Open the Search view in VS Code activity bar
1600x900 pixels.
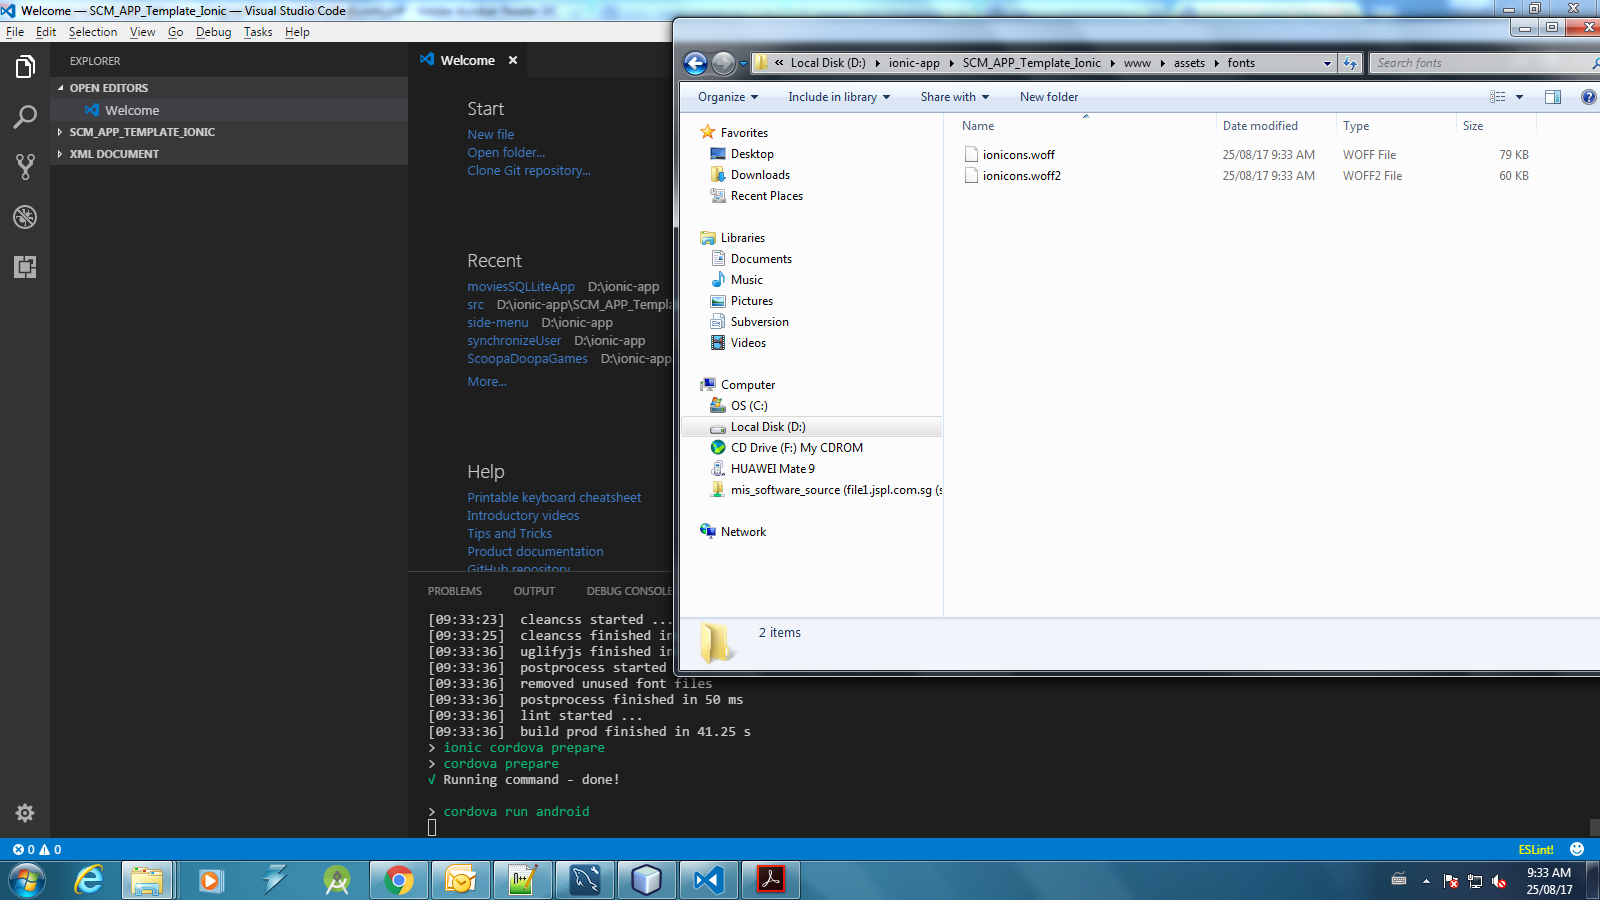coord(25,117)
